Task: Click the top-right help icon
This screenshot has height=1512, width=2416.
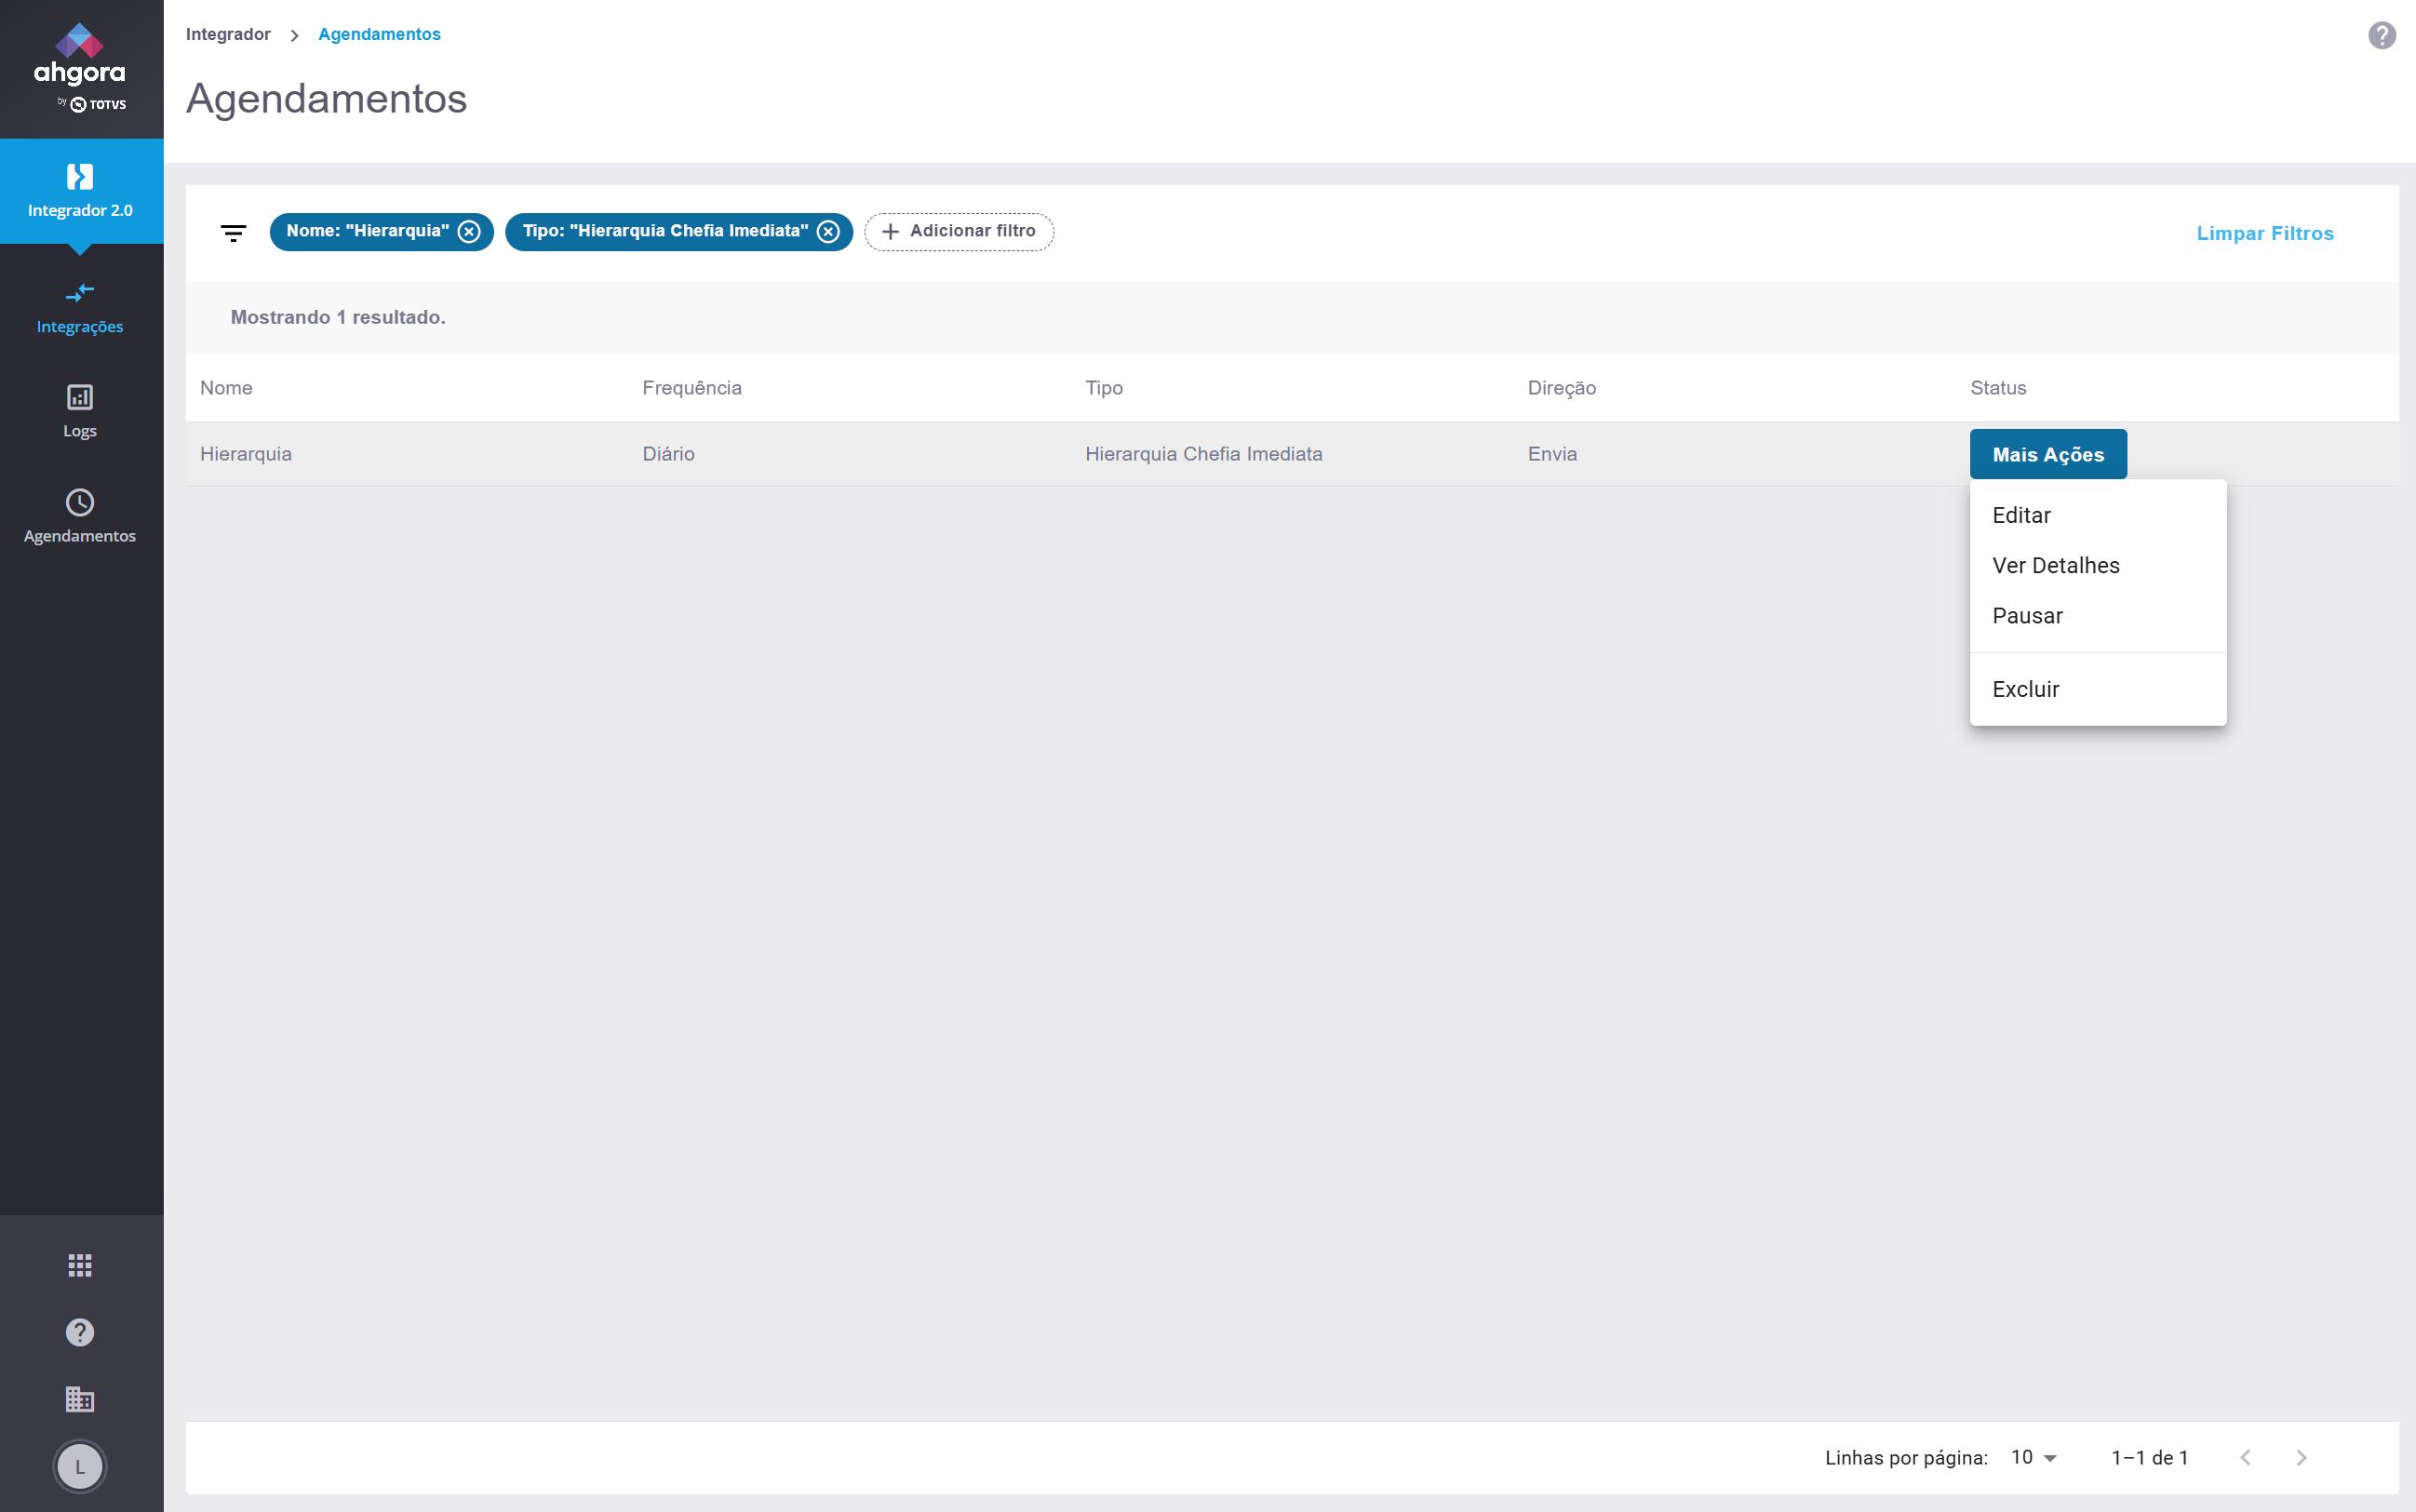Action: click(2381, 35)
